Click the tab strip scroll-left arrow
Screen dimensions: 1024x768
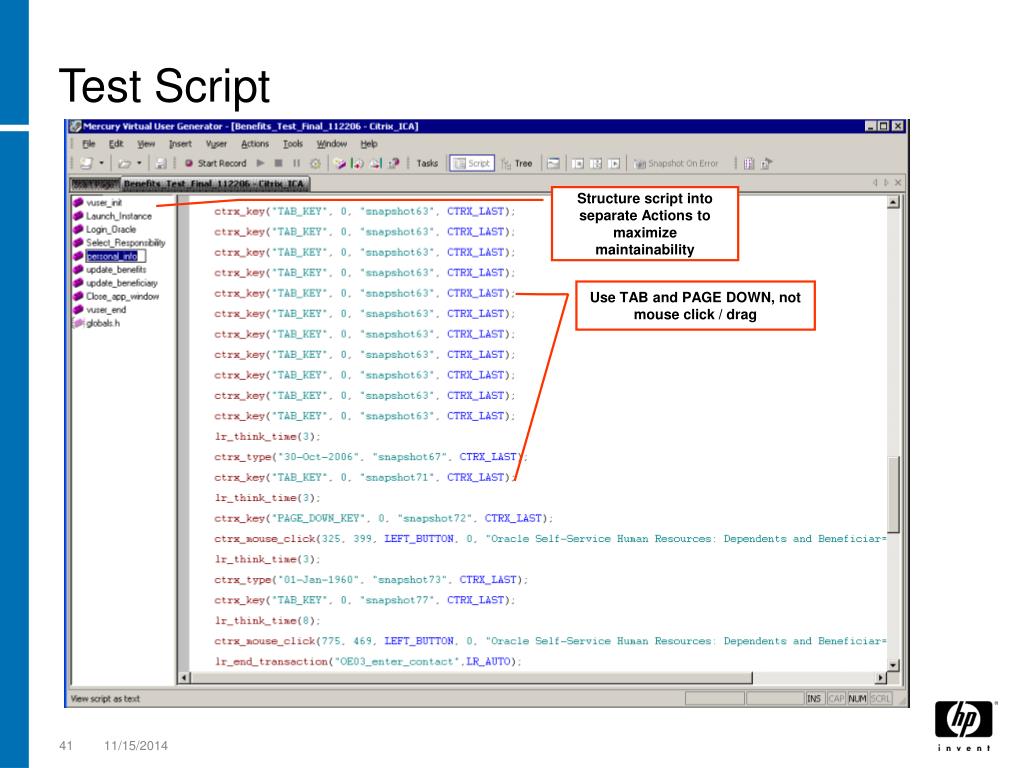click(875, 183)
